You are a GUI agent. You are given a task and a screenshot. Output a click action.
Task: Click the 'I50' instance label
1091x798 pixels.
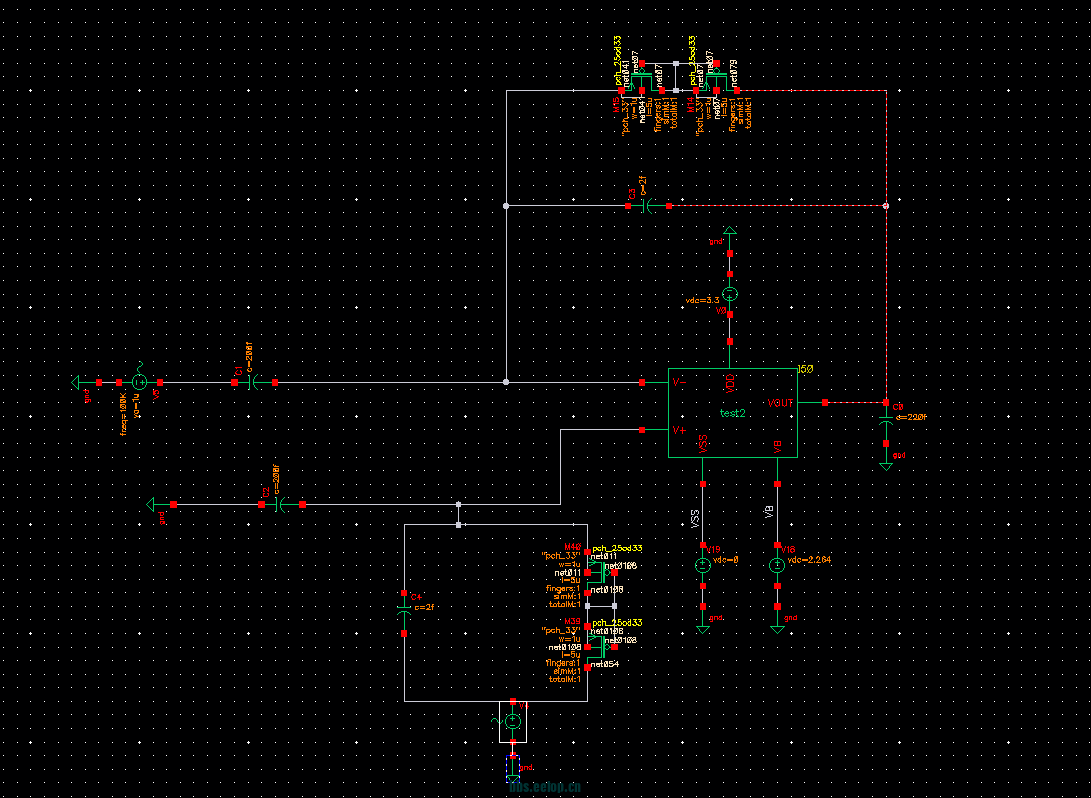(x=806, y=368)
